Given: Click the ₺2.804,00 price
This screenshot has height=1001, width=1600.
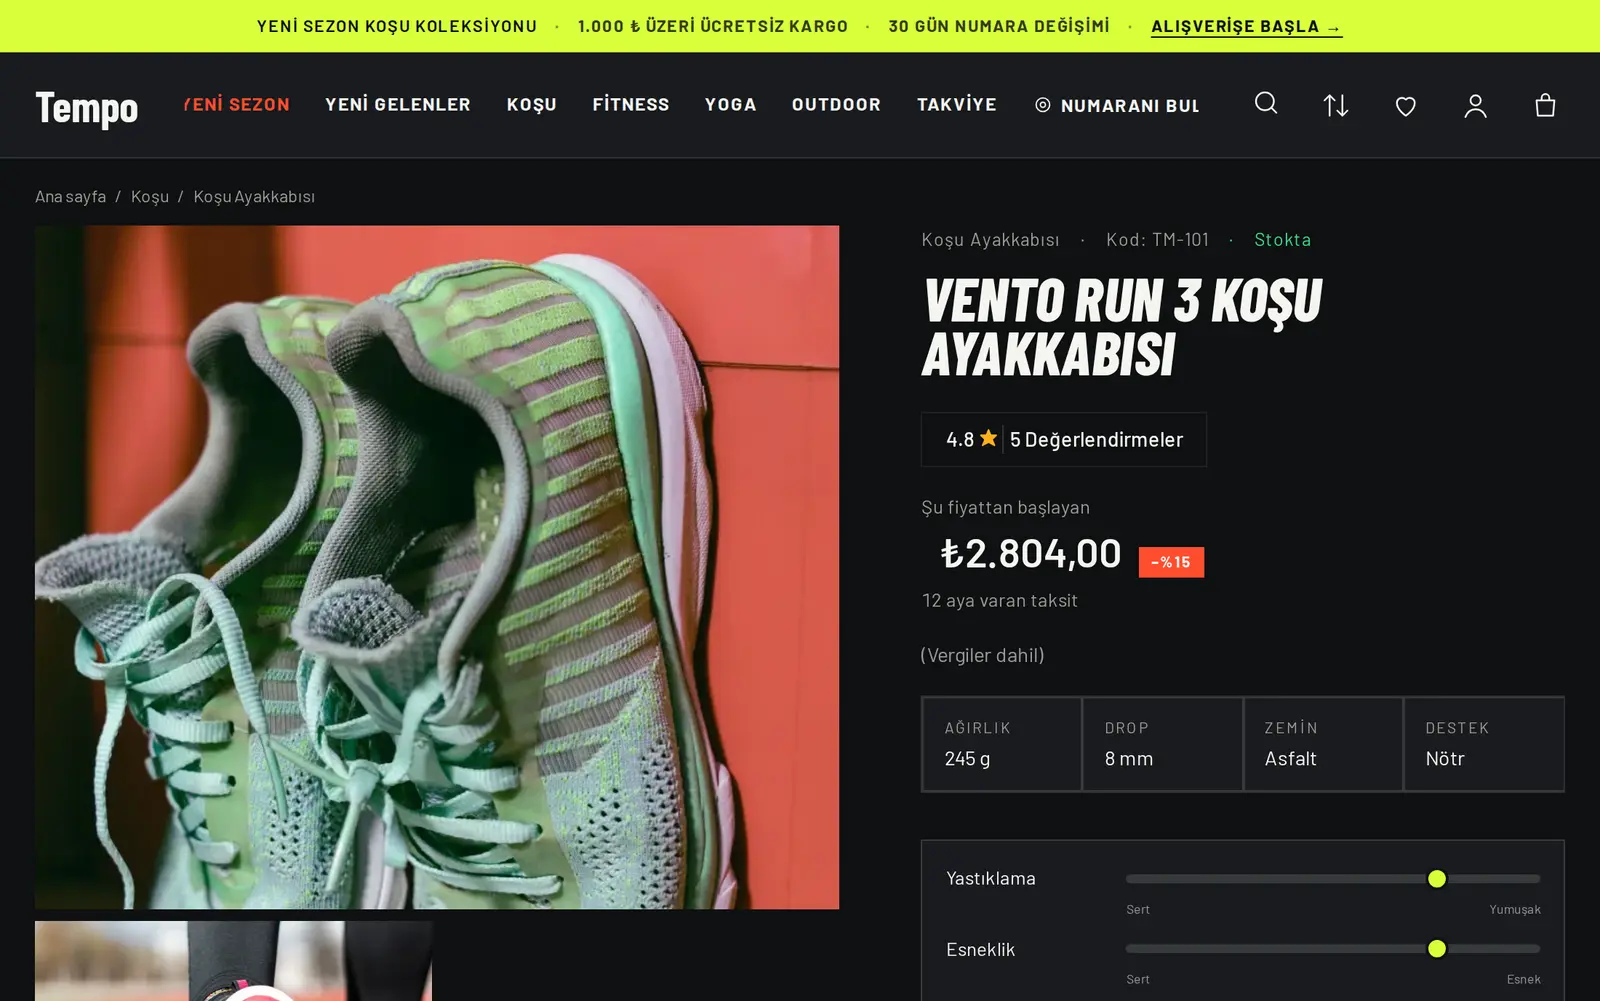Looking at the screenshot, I should (1031, 553).
